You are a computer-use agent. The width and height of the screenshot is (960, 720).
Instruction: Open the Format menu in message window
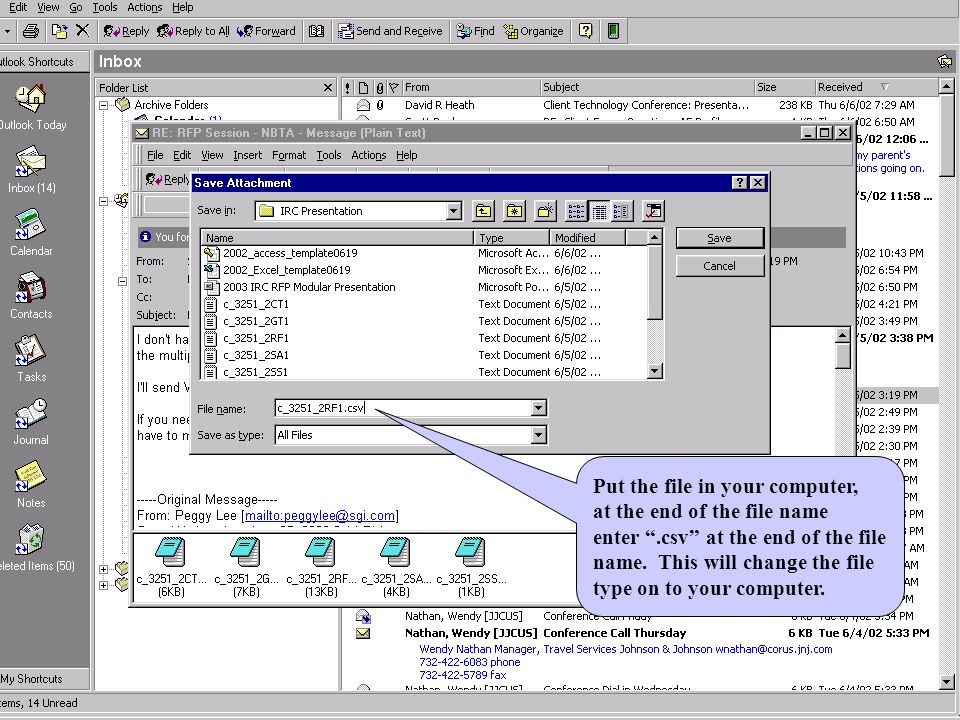(289, 156)
